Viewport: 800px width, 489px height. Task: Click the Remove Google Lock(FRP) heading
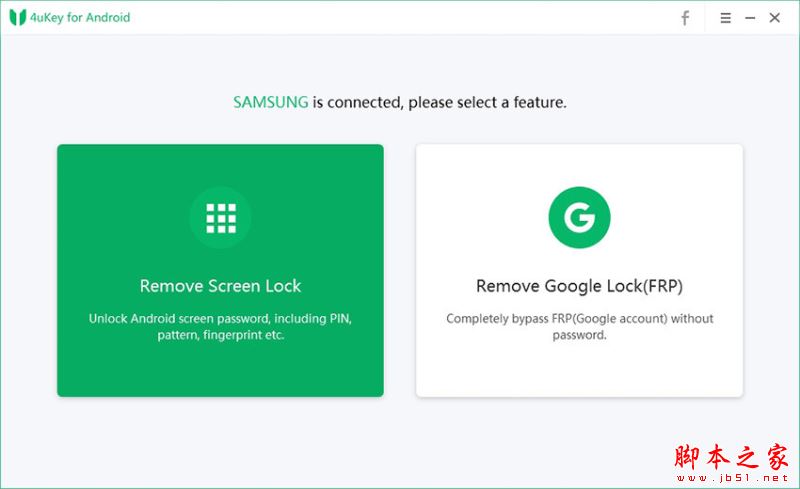pyautogui.click(x=579, y=286)
